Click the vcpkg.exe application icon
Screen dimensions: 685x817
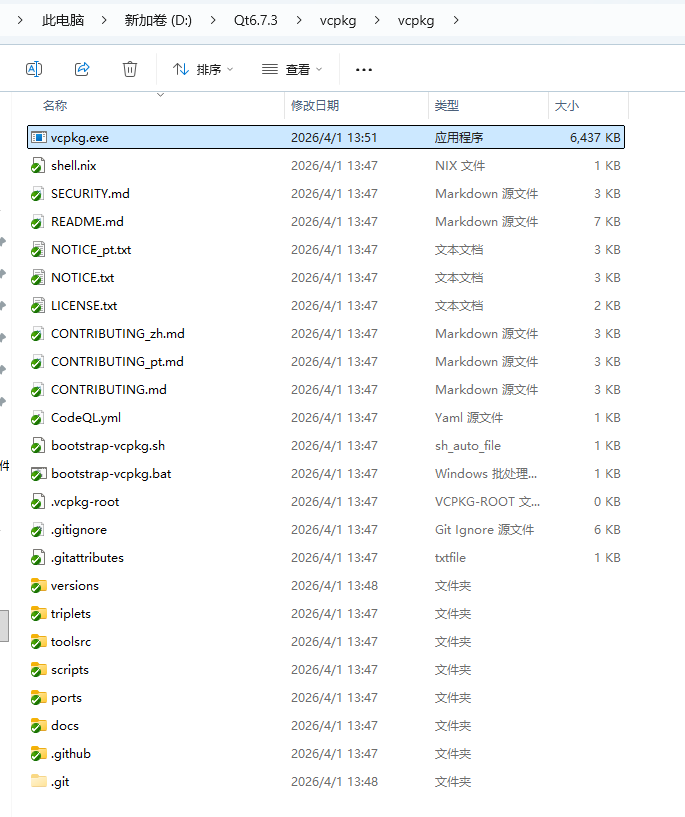38,138
